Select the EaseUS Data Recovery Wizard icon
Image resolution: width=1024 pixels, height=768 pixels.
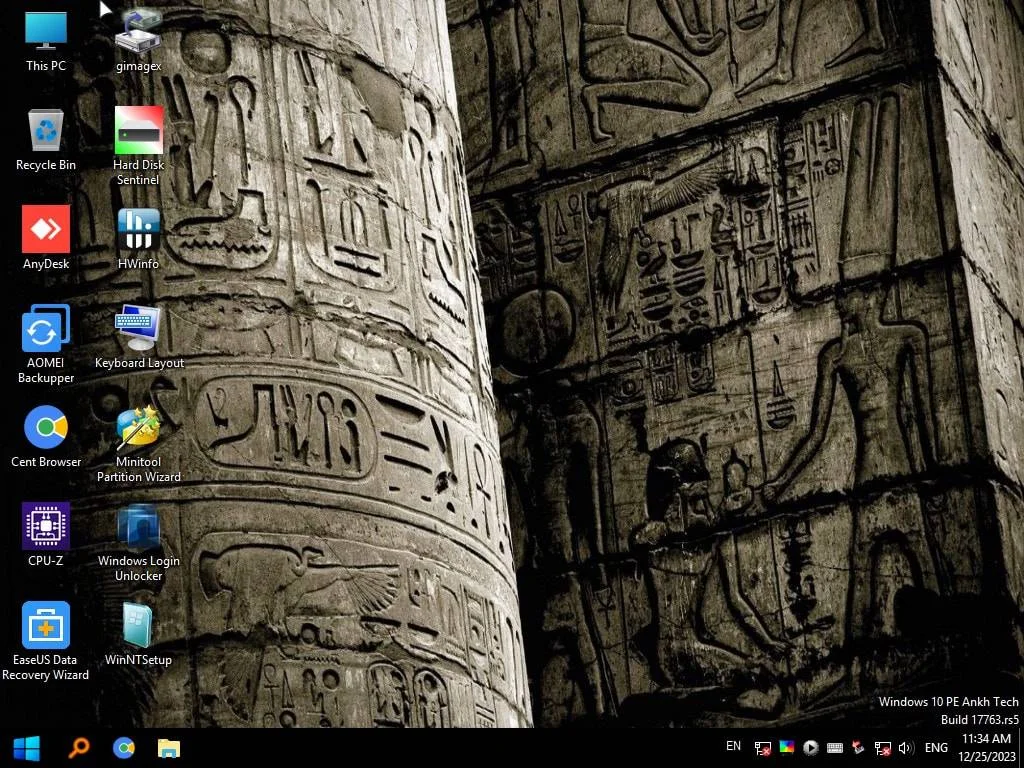(x=46, y=641)
